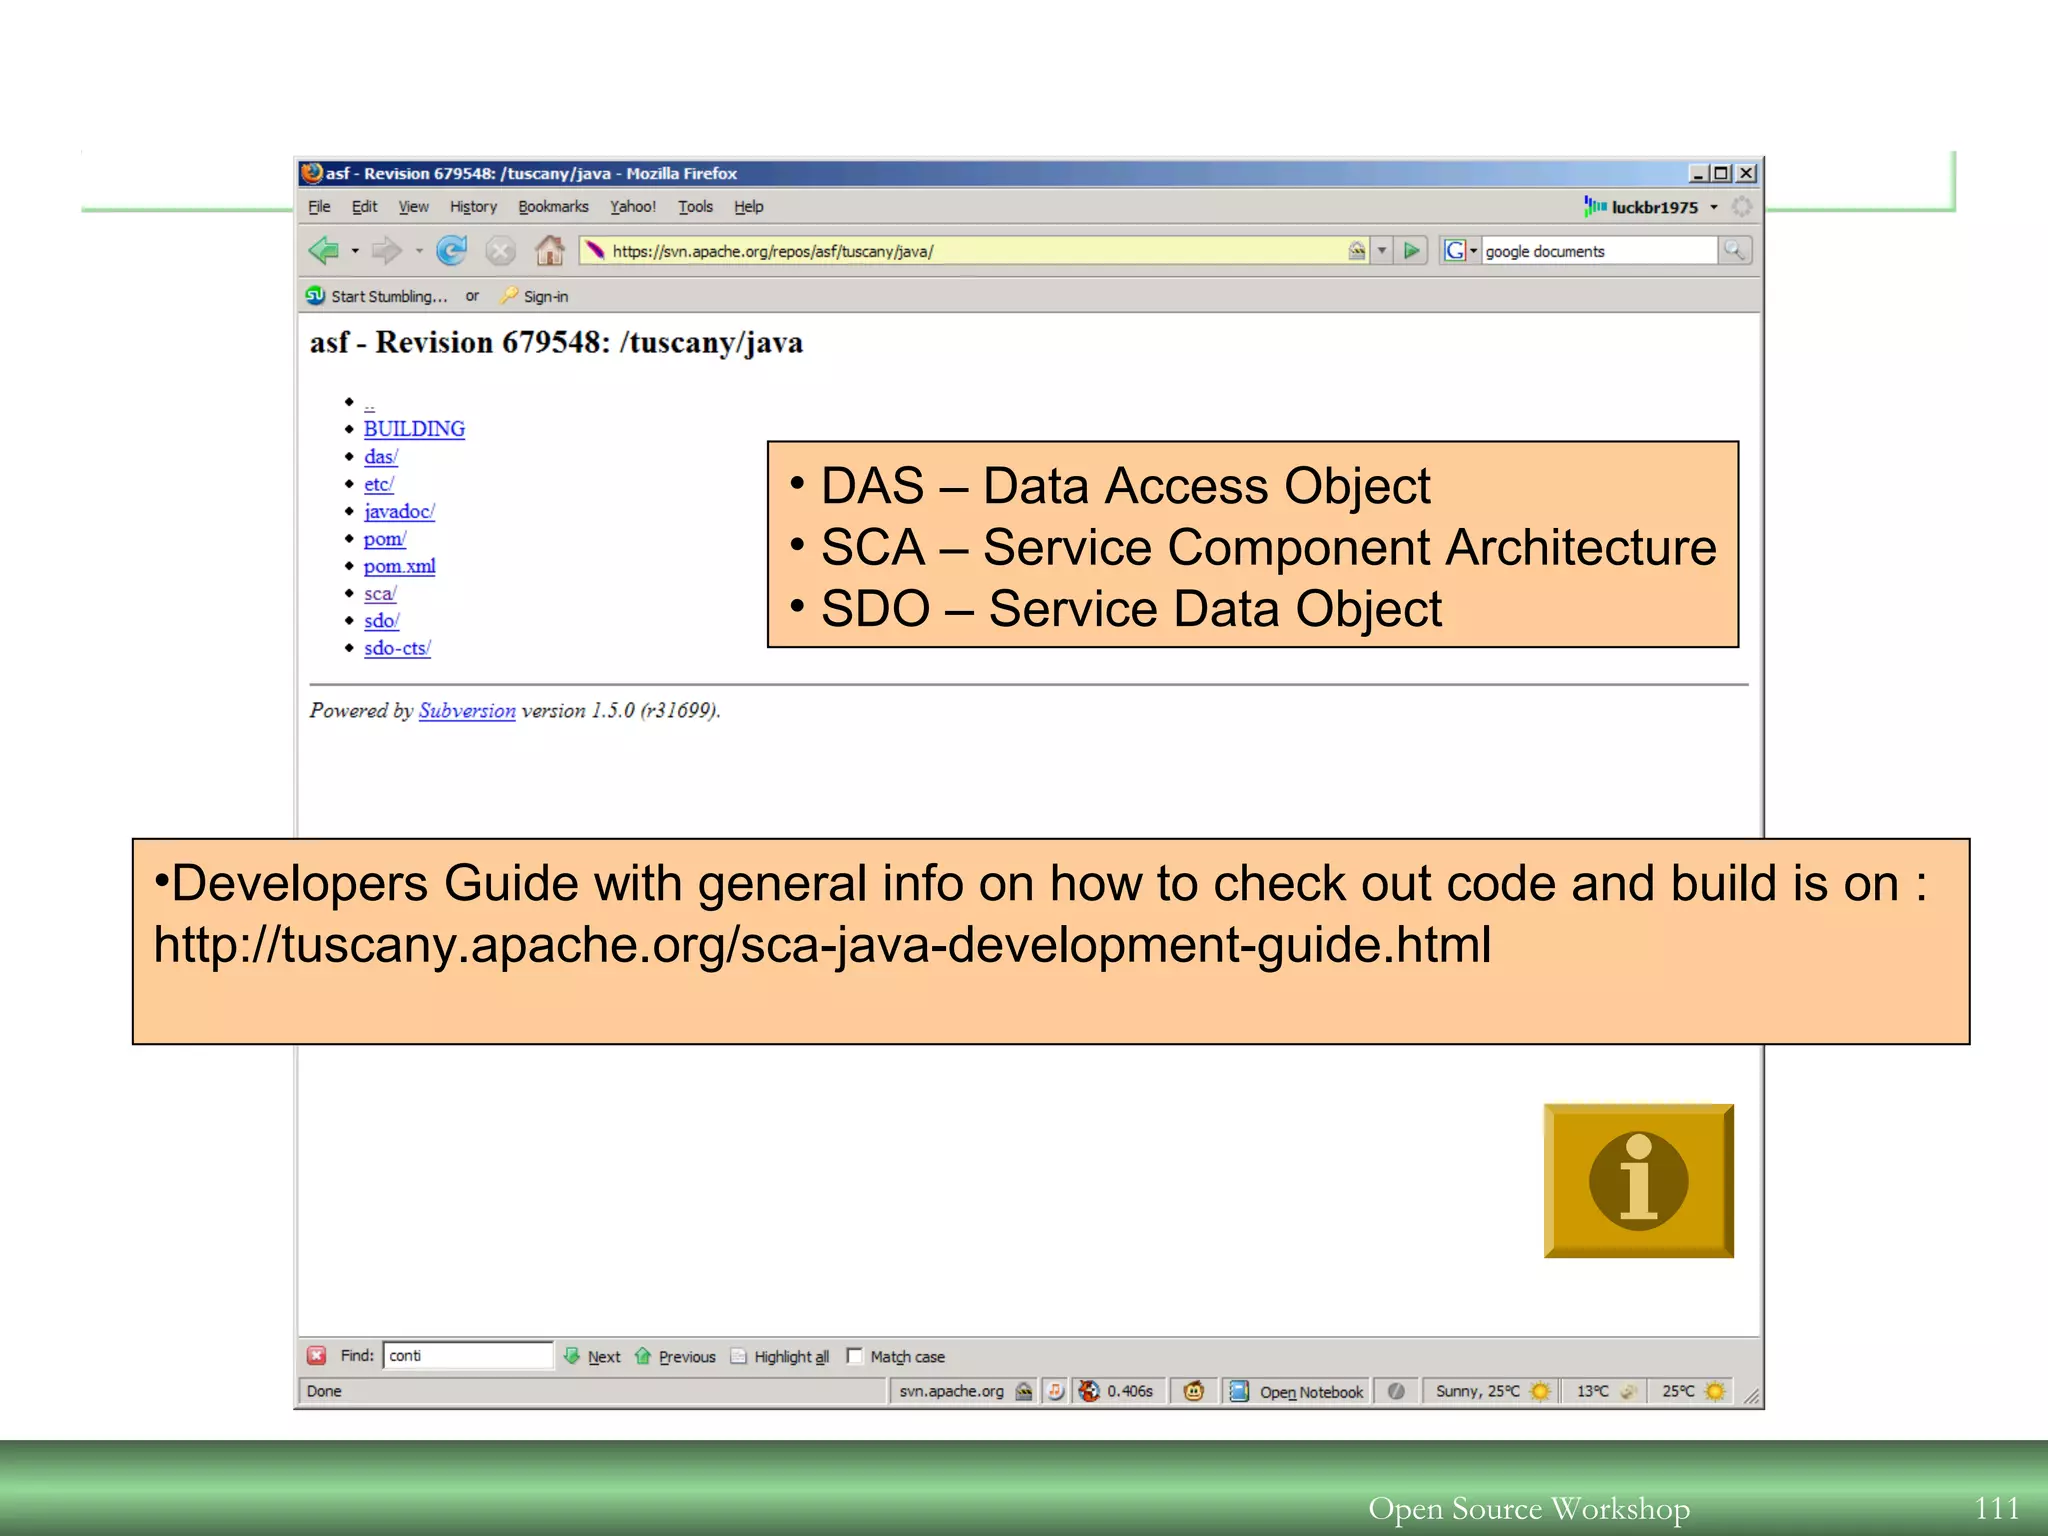Screen dimensions: 2048x1536
Task: Click the slide number 111
Action: coord(1996,1507)
